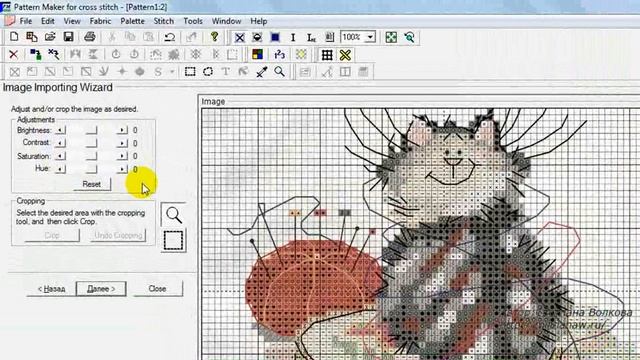Click the Contrast slider thumb

point(92,143)
